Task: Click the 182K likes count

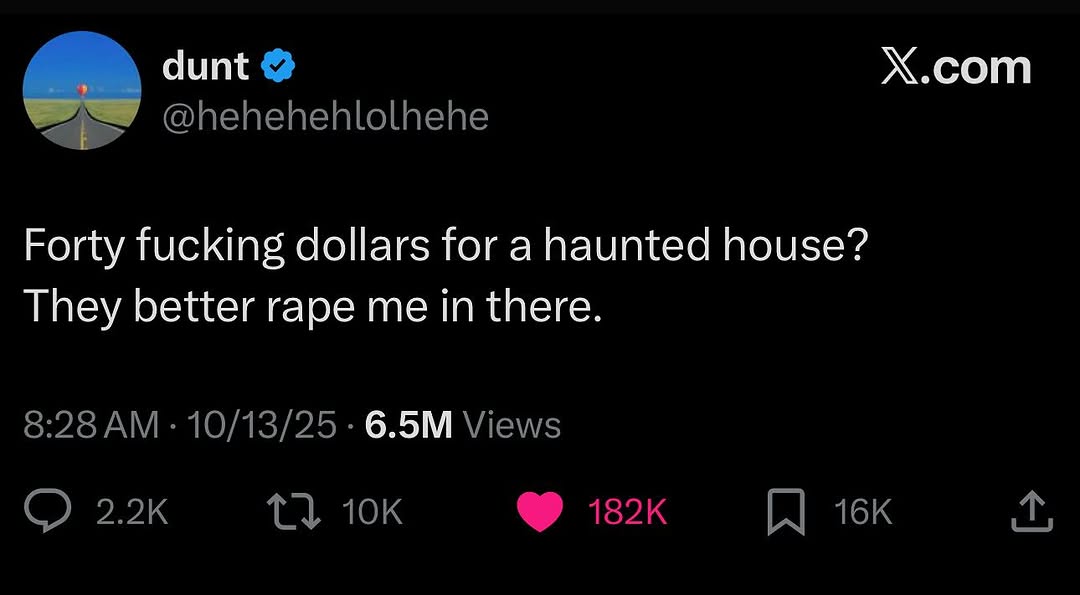Action: point(628,513)
